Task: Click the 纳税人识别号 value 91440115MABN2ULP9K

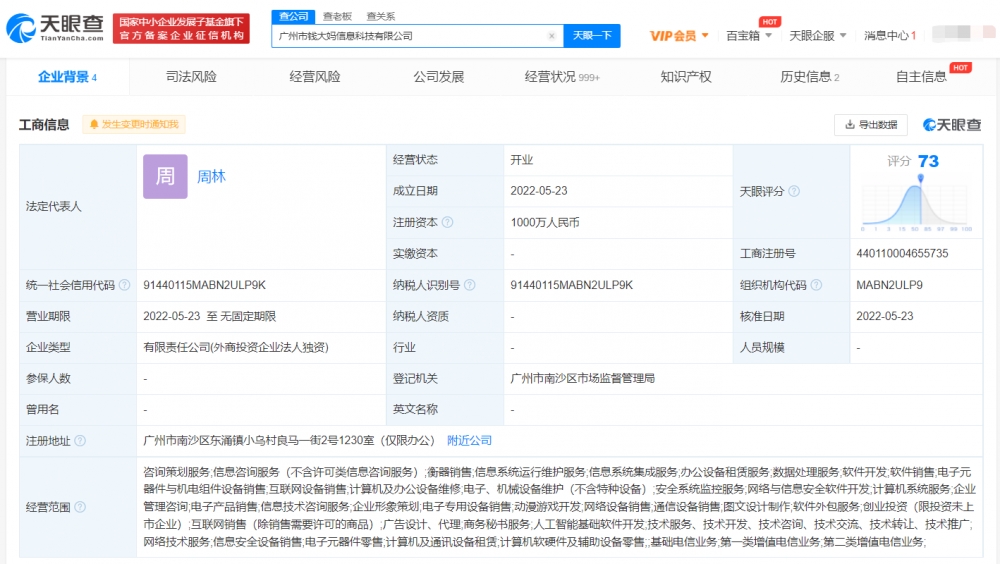Action: coord(571,285)
